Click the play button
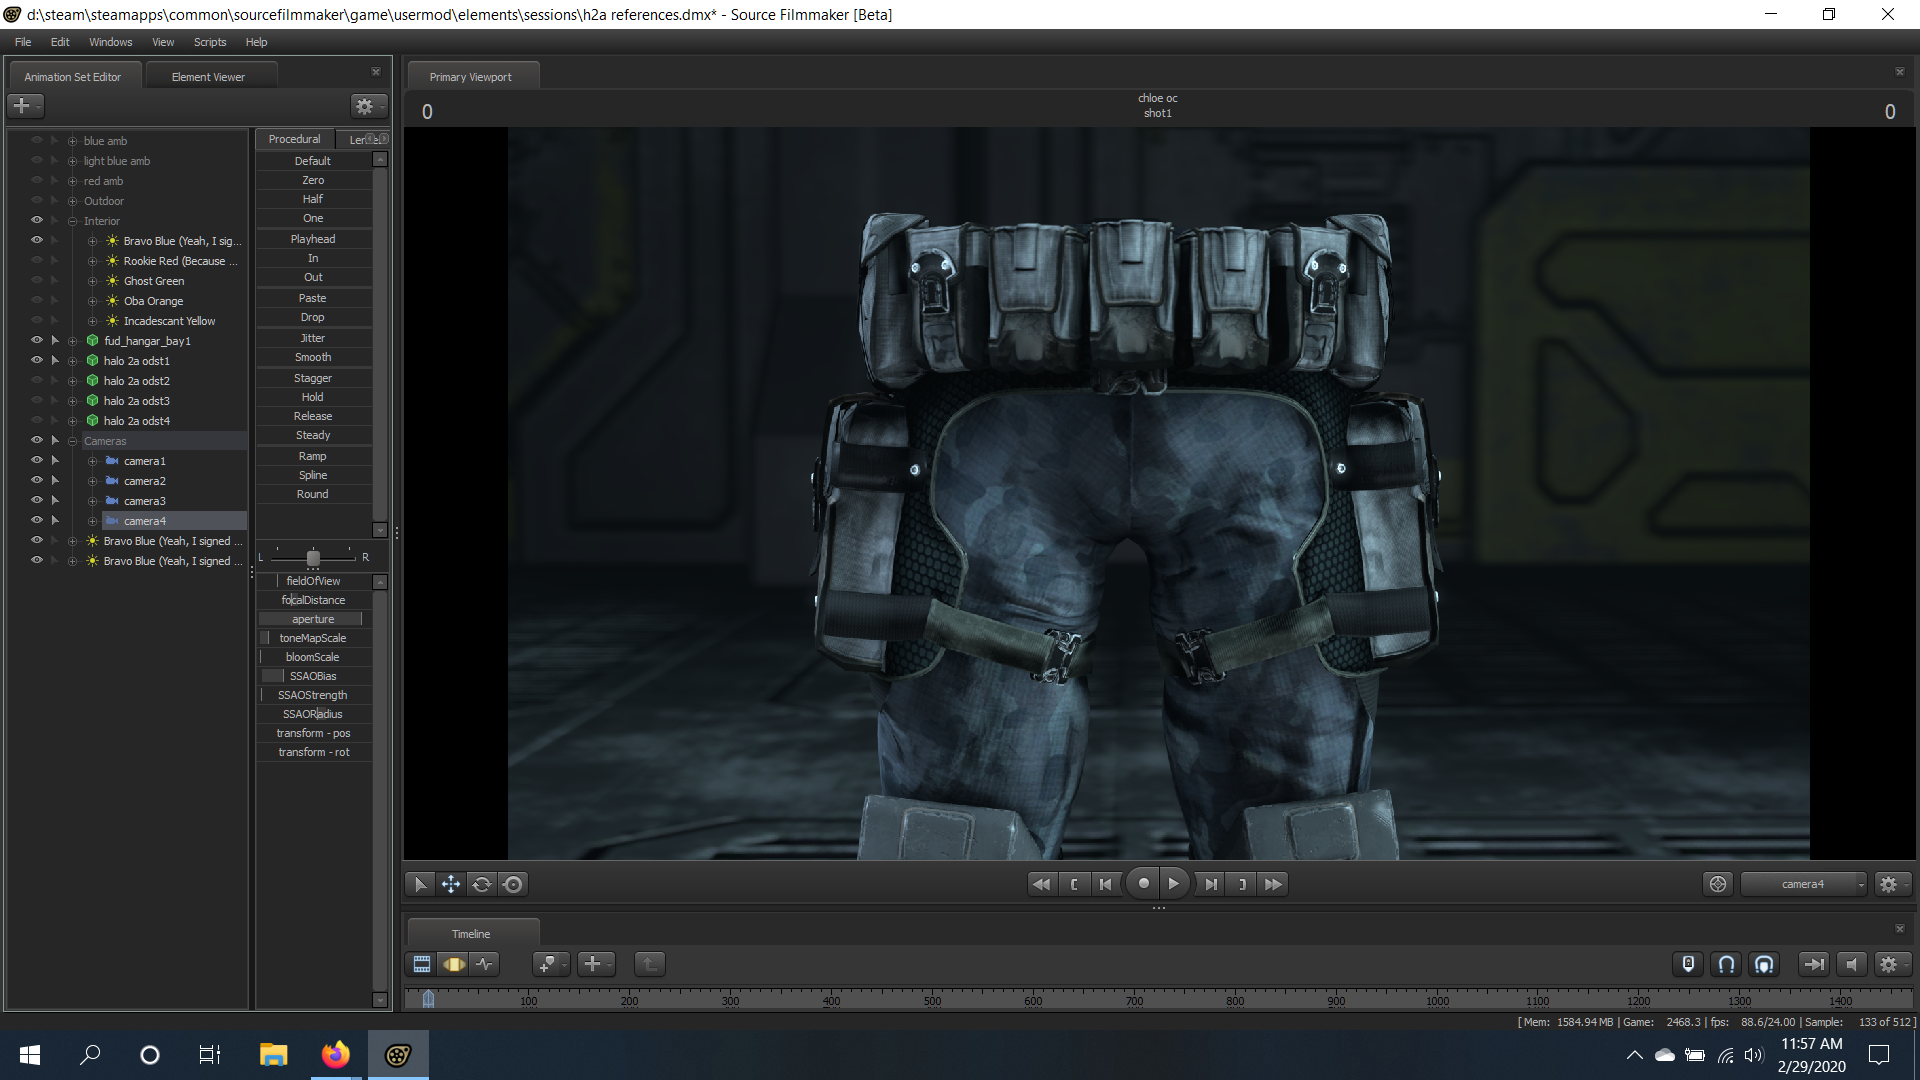Viewport: 1920px width, 1080px height. tap(1175, 883)
